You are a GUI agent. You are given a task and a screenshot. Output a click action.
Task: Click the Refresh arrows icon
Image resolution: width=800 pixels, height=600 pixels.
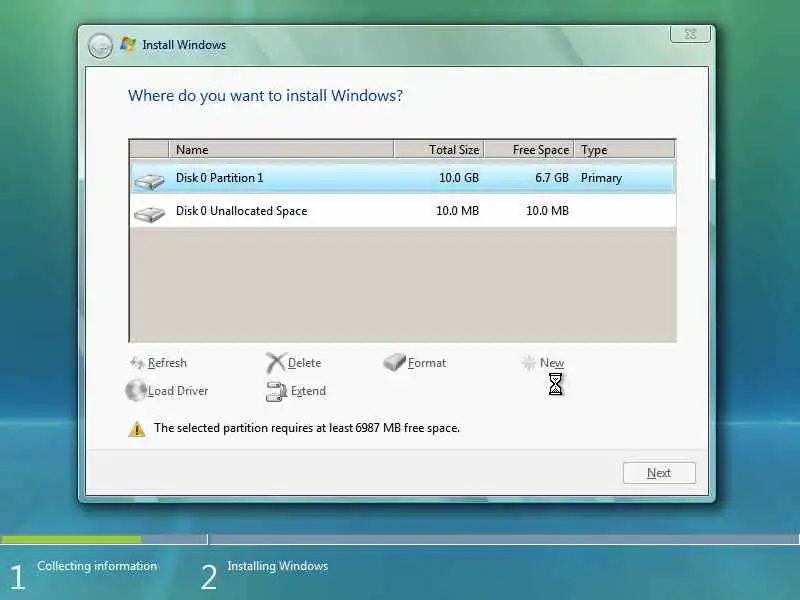tap(137, 363)
